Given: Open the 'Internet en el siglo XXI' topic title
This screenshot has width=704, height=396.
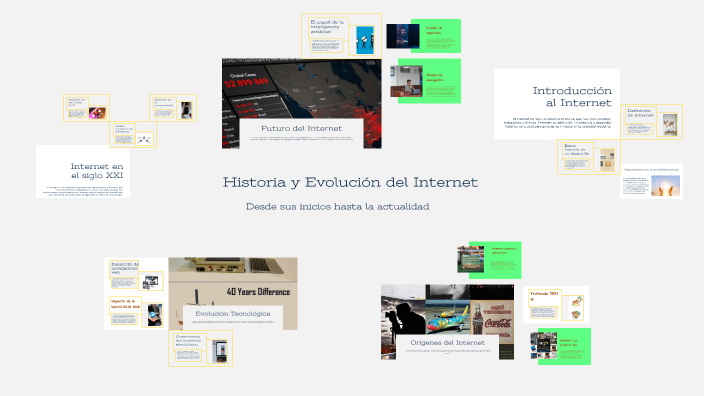Looking at the screenshot, I should (x=97, y=171).
